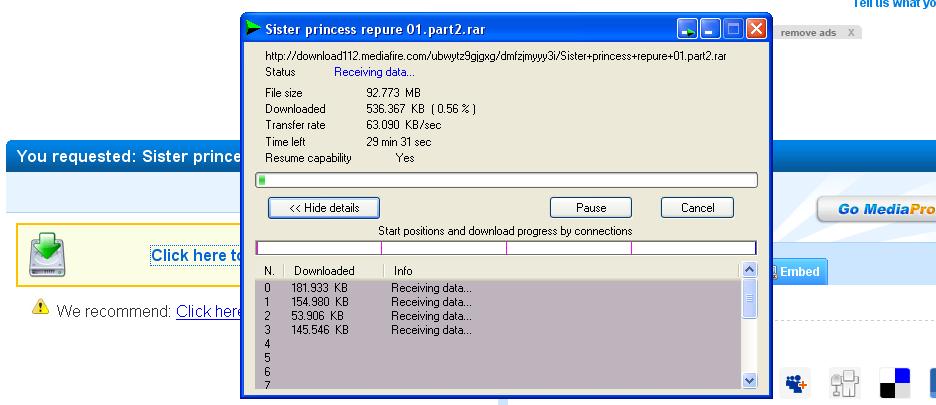Image resolution: width=936 pixels, height=405 pixels.
Task: Click the green download drive icon
Action: 47,254
